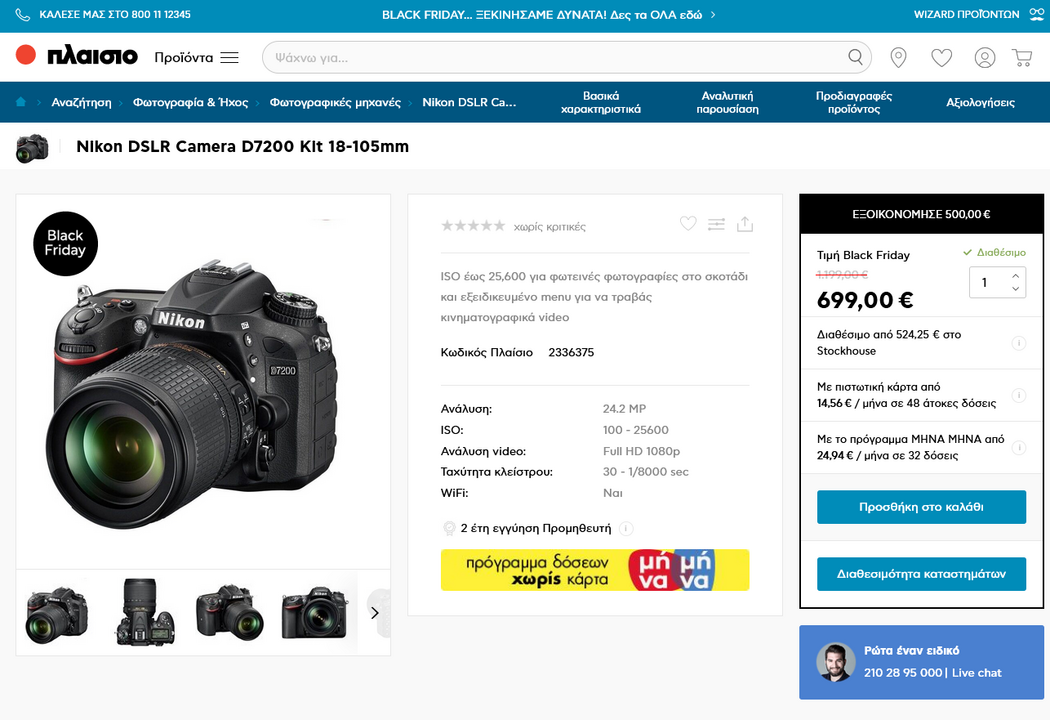Open χωρίς κριτικές reviews link
Image resolution: width=1050 pixels, height=720 pixels.
click(x=550, y=227)
